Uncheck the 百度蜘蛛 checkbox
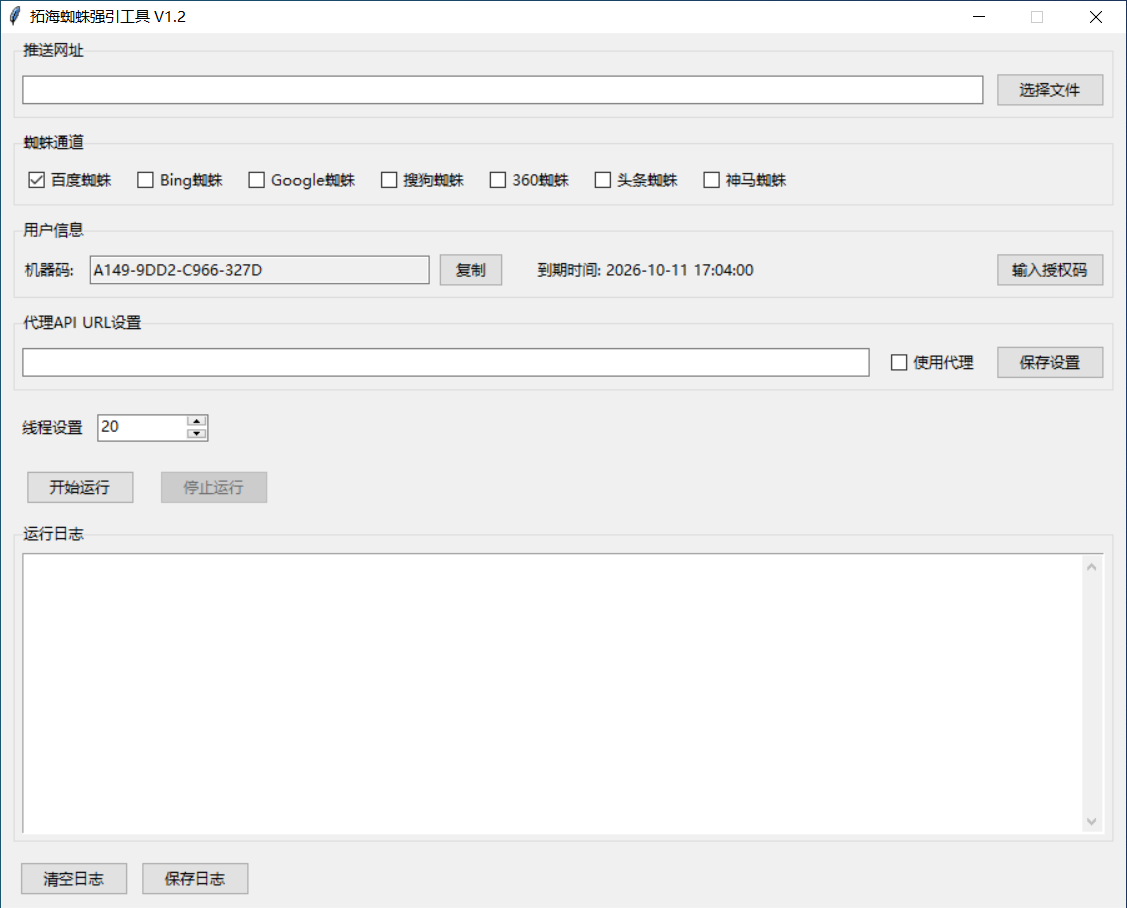This screenshot has height=908, width=1127. 37,180
